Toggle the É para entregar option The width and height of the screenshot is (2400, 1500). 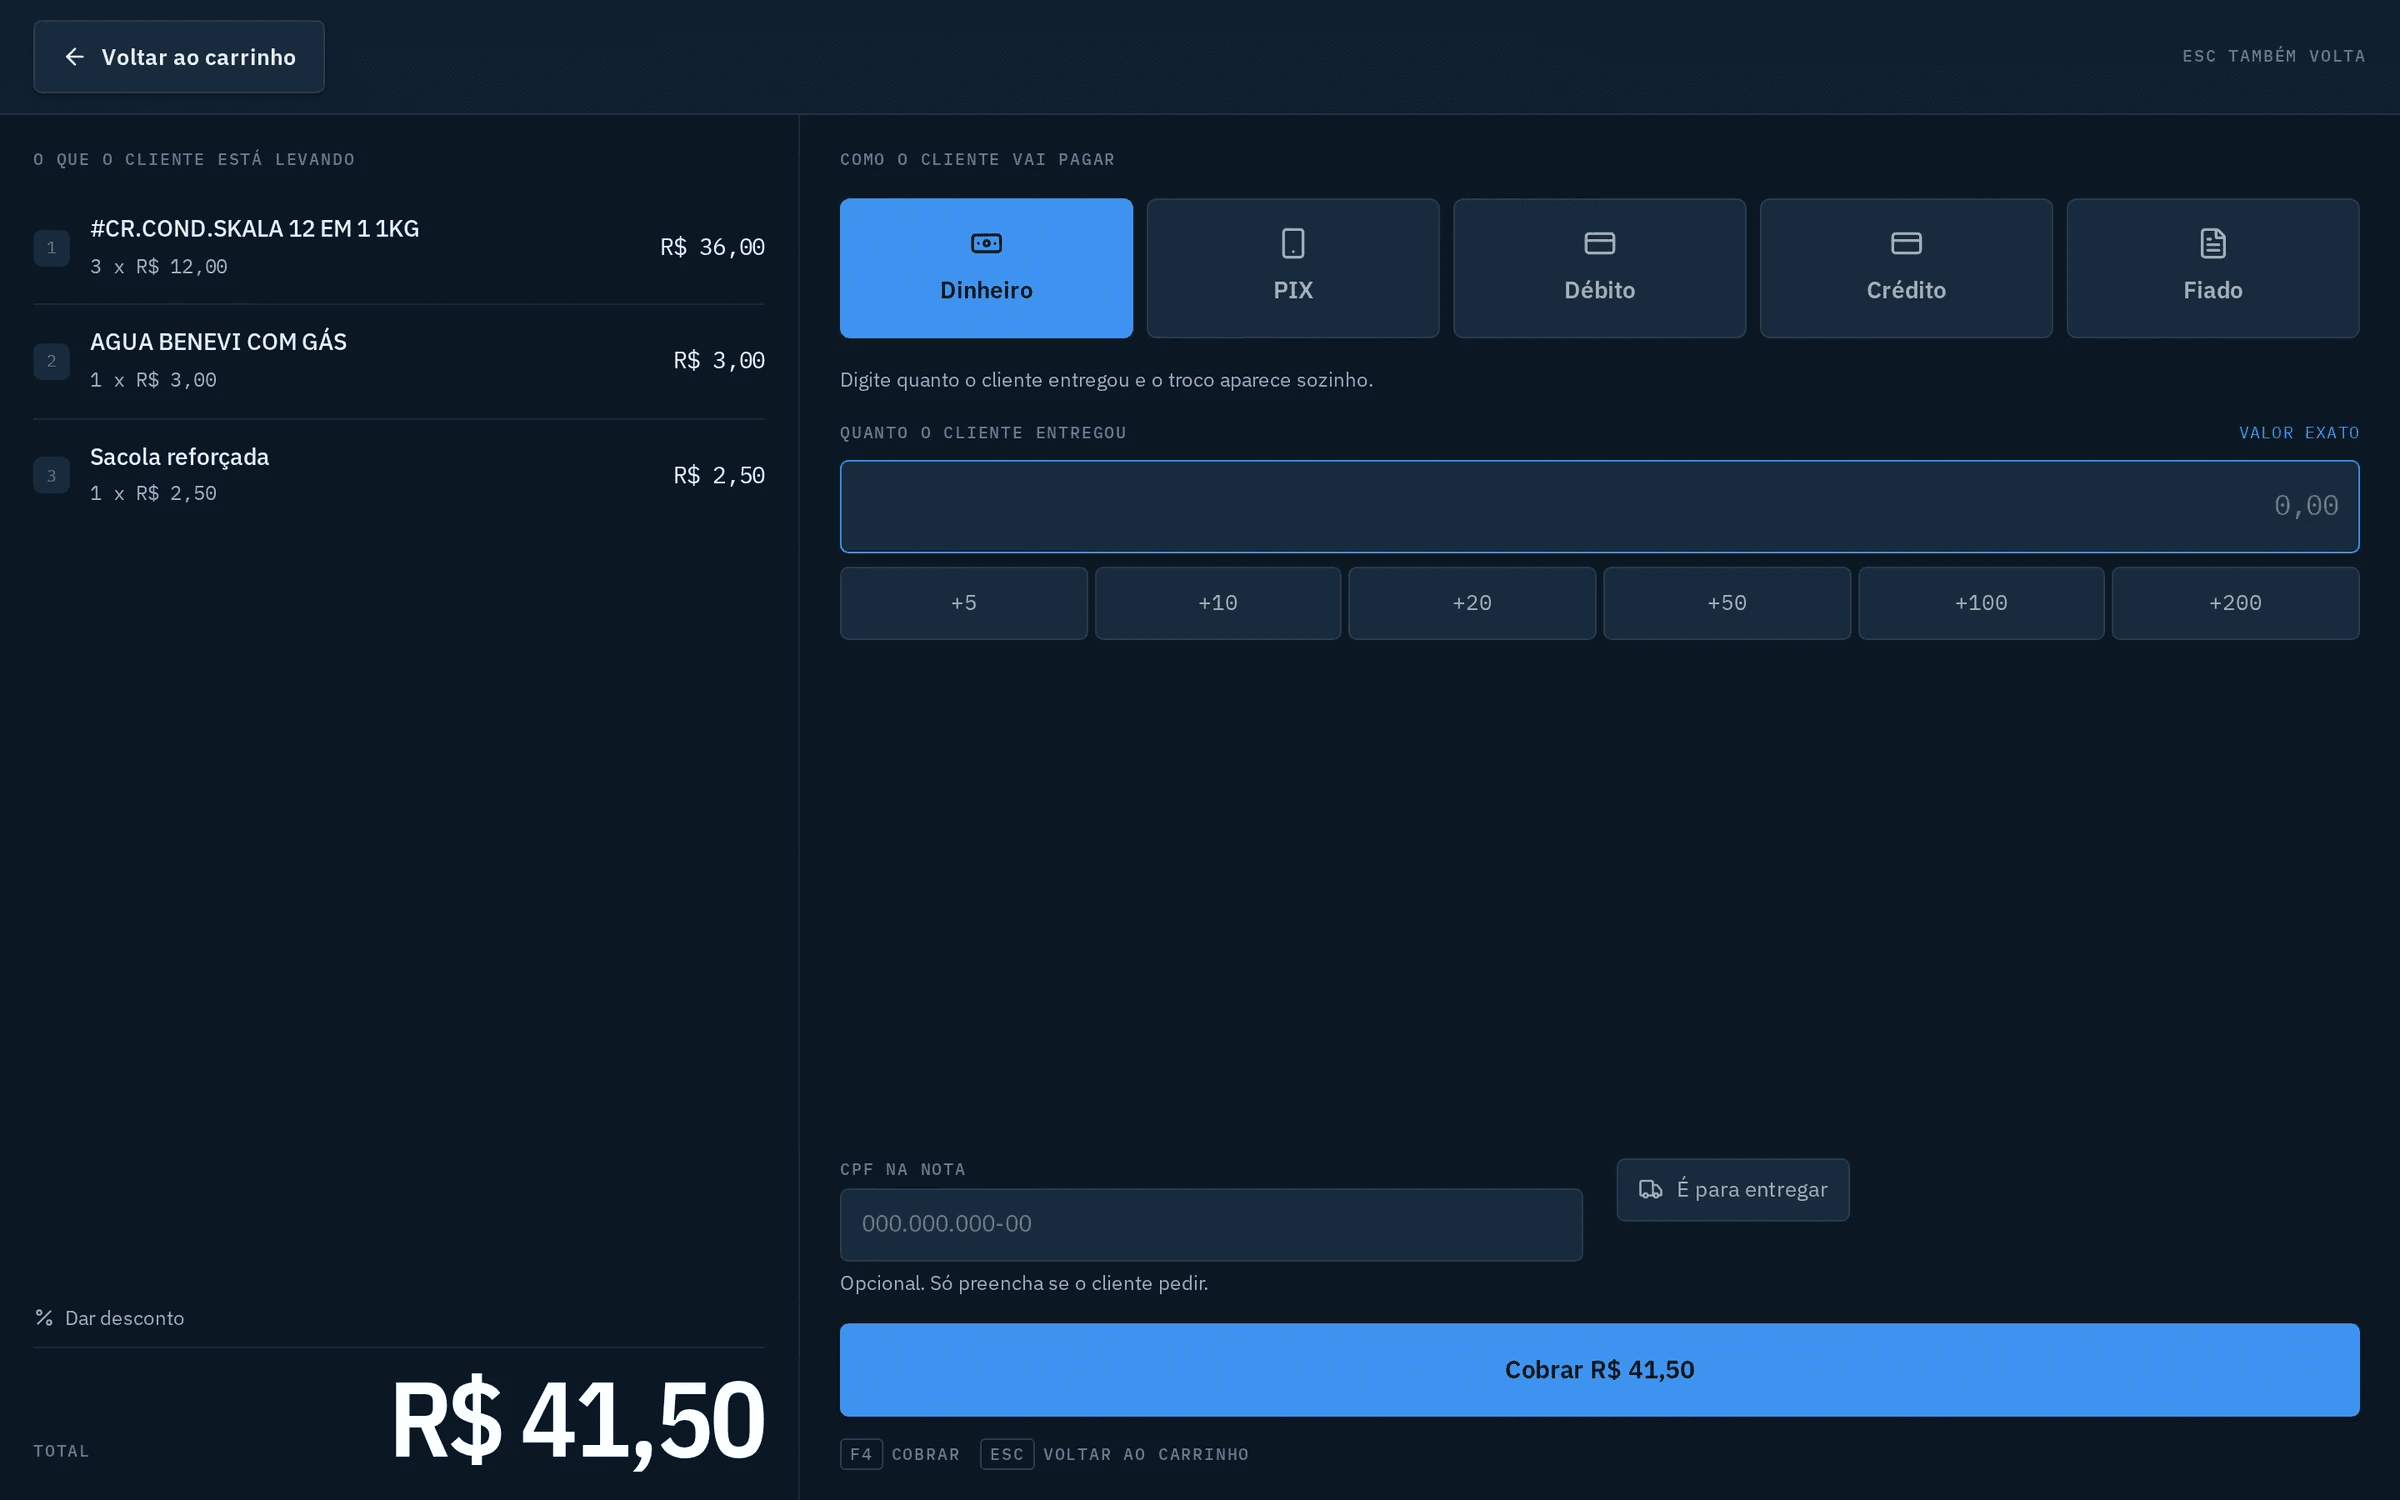click(1733, 1190)
